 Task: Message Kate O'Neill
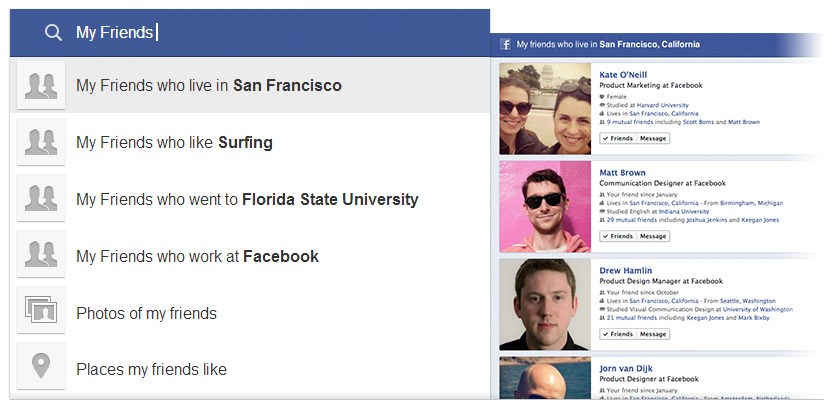click(x=653, y=139)
